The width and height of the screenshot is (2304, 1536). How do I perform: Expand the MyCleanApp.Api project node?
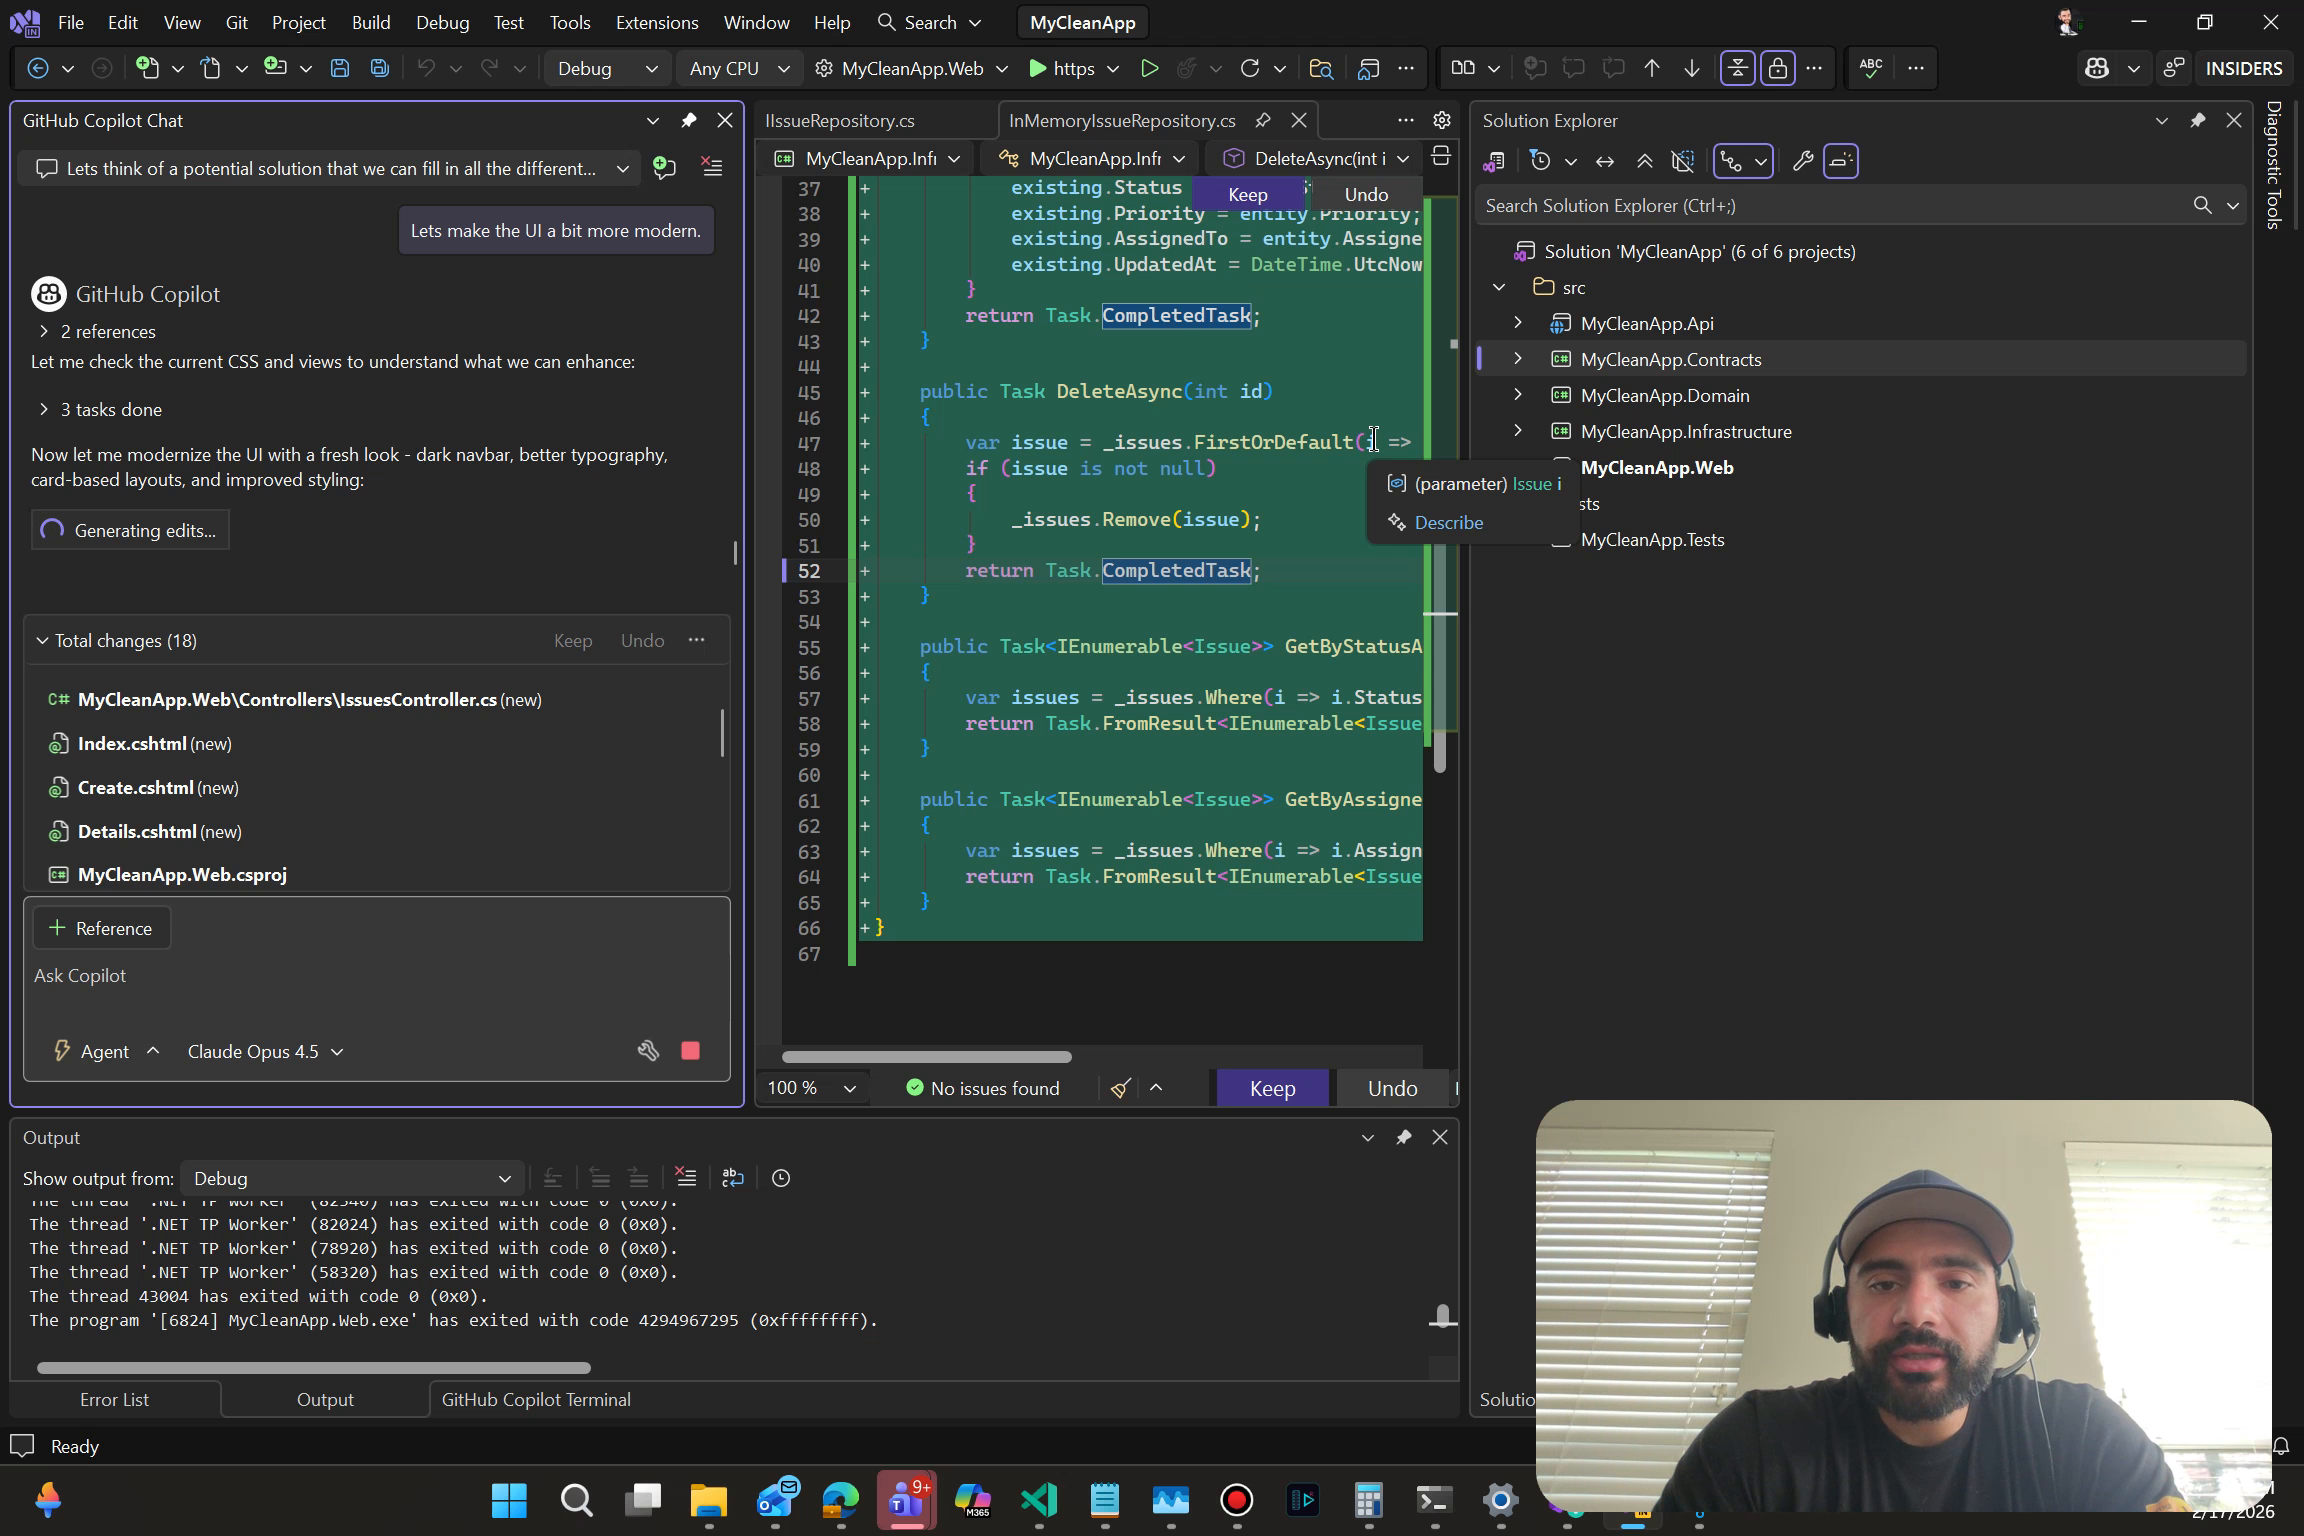tap(1517, 323)
